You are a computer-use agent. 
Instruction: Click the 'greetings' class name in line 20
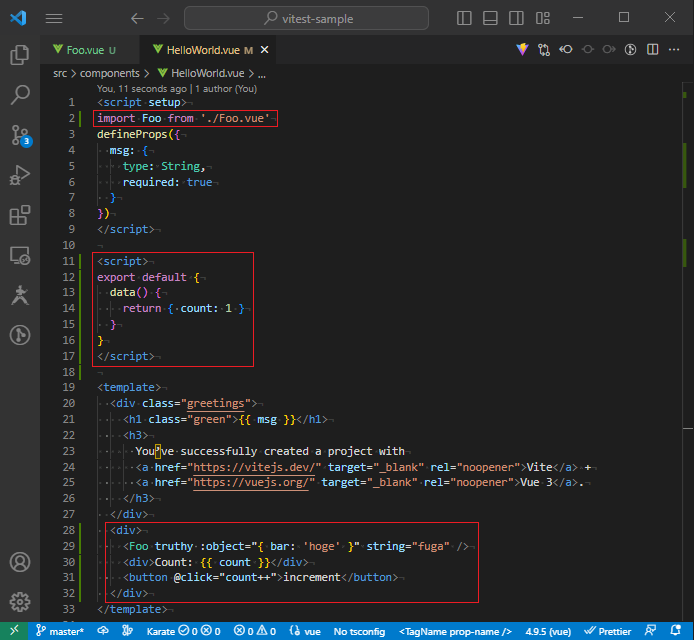pyautogui.click(x=216, y=403)
